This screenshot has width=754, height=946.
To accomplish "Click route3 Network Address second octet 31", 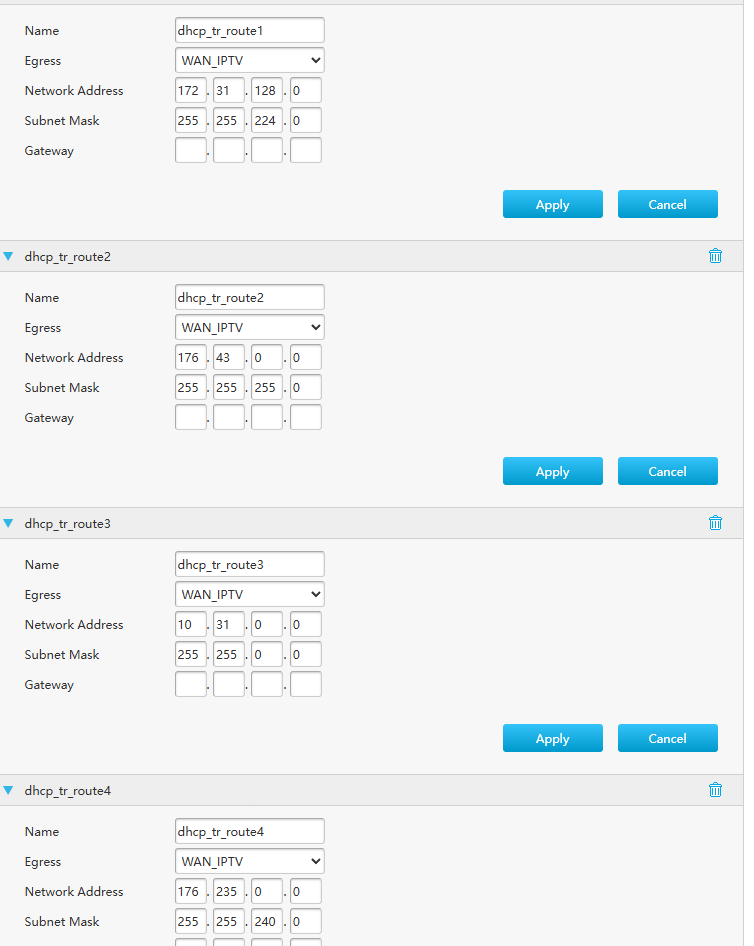I will pyautogui.click(x=229, y=624).
